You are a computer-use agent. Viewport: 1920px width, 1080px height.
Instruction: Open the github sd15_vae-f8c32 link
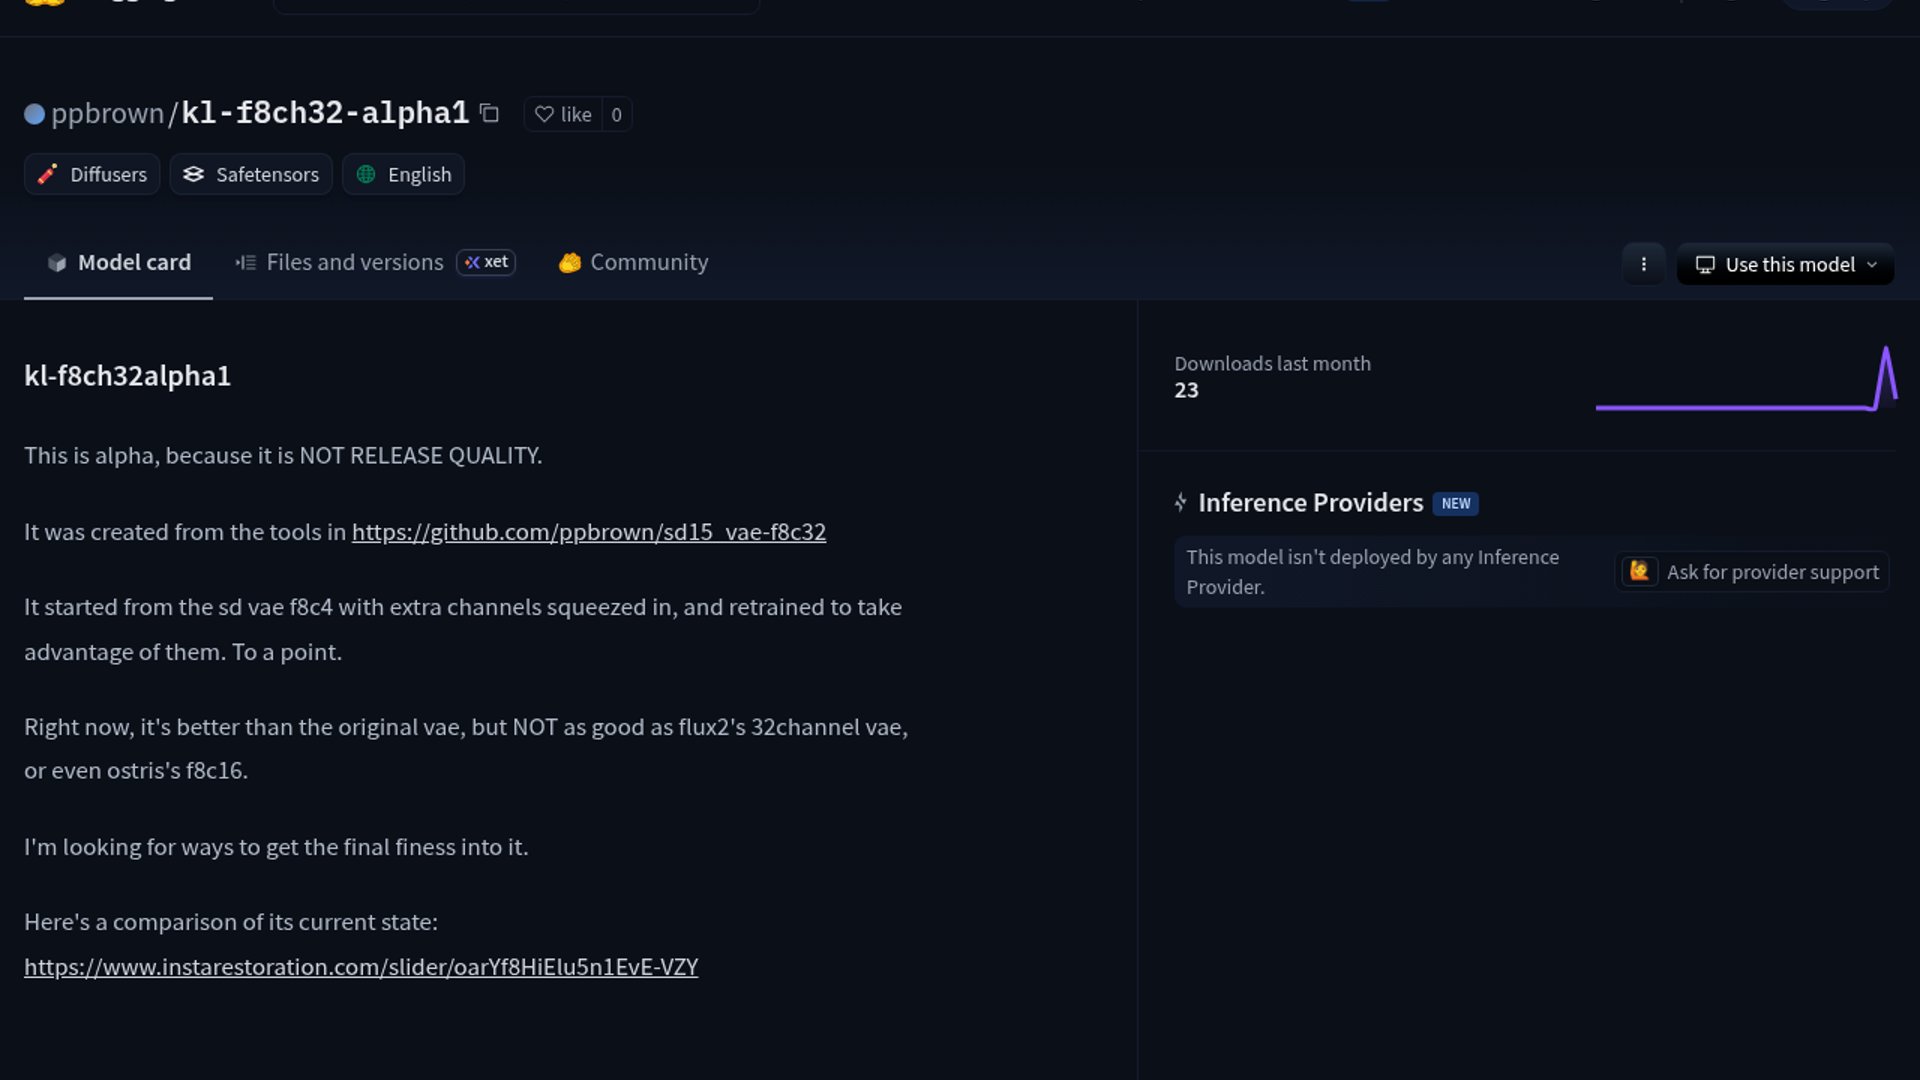point(588,532)
